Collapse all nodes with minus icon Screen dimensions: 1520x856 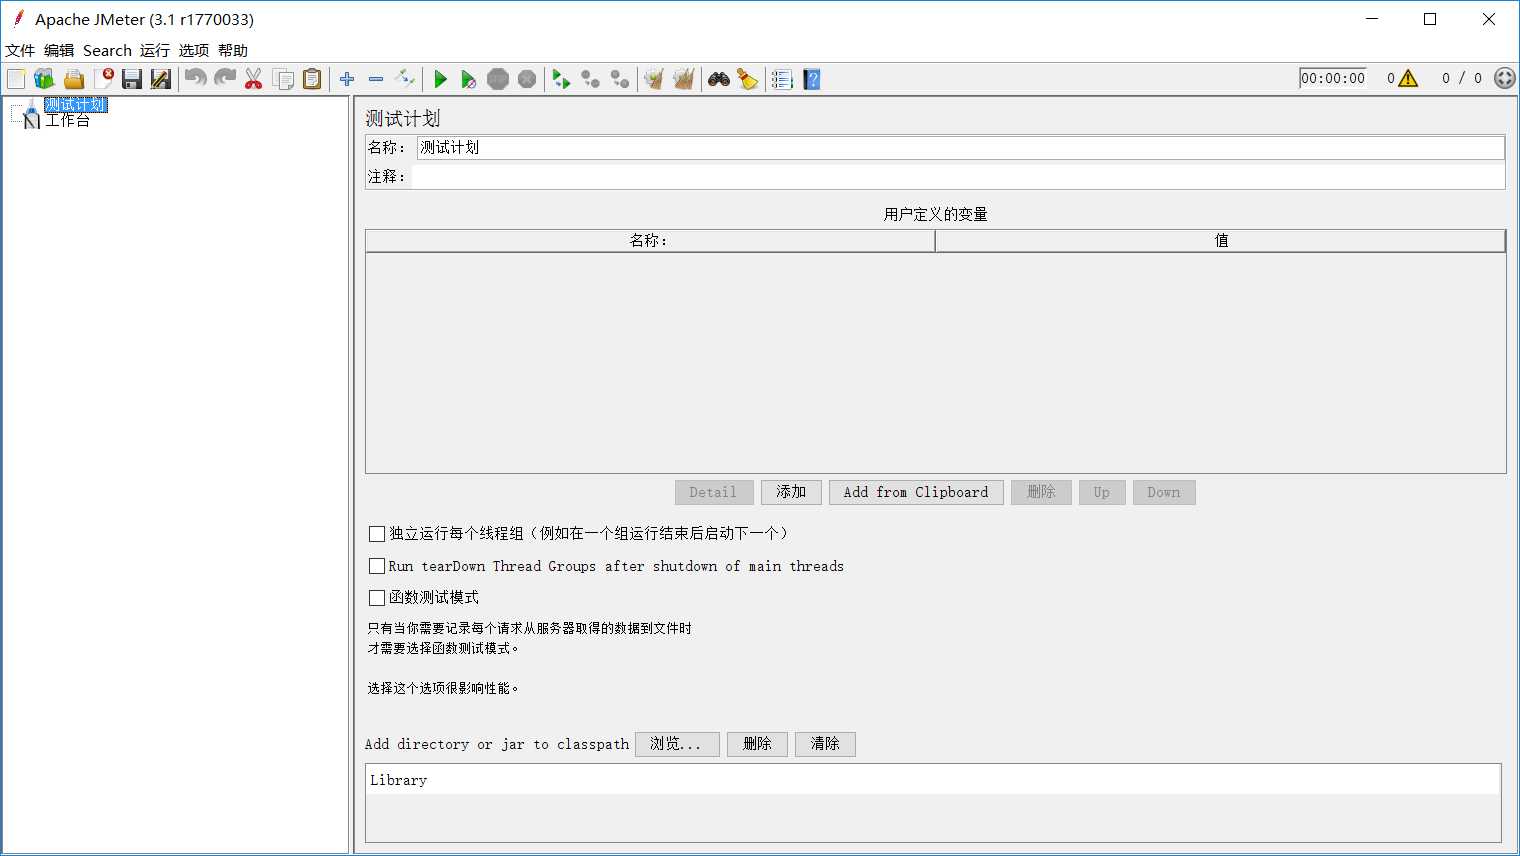click(376, 79)
